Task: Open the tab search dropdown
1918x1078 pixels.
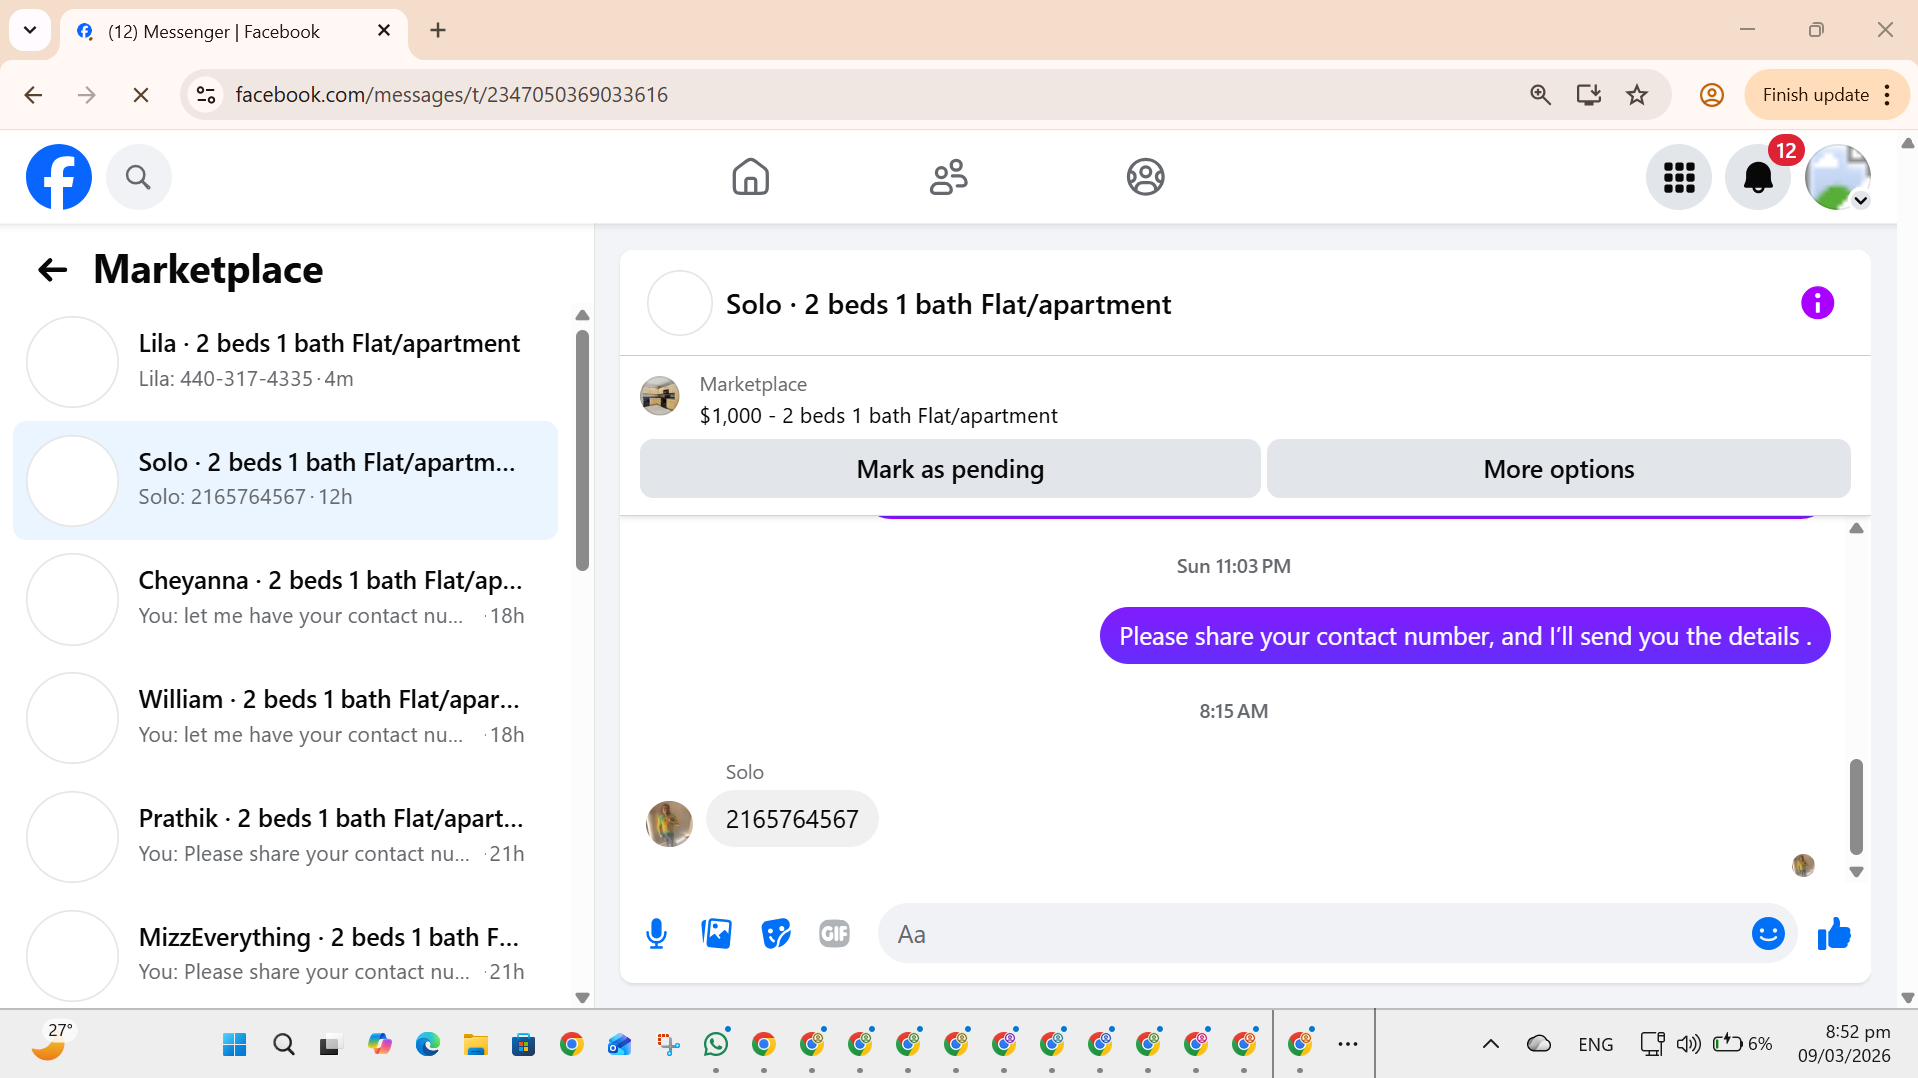Action: coord(30,30)
